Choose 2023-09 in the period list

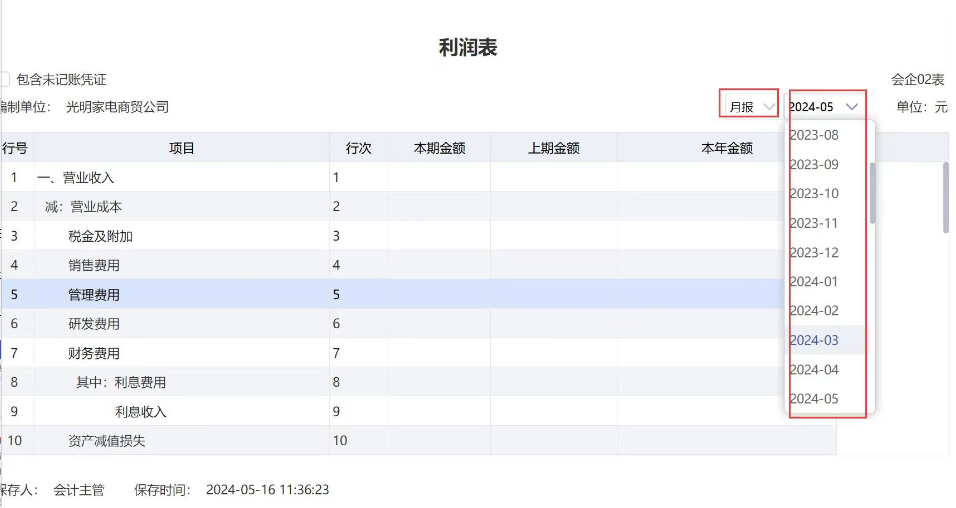[814, 164]
